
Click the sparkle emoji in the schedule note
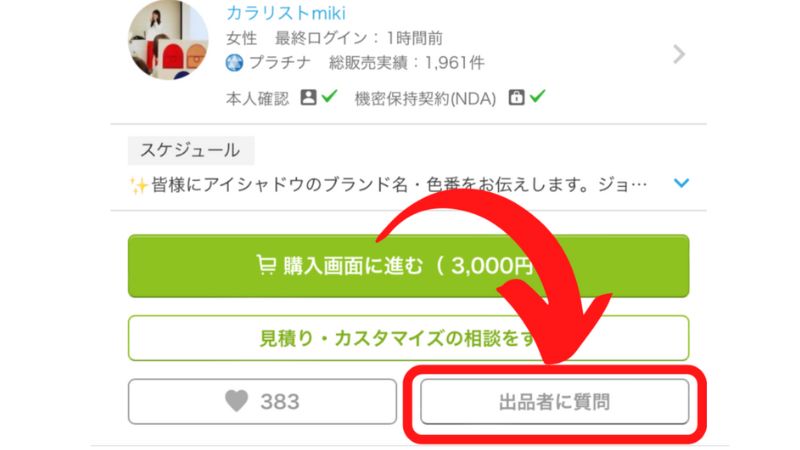138,186
